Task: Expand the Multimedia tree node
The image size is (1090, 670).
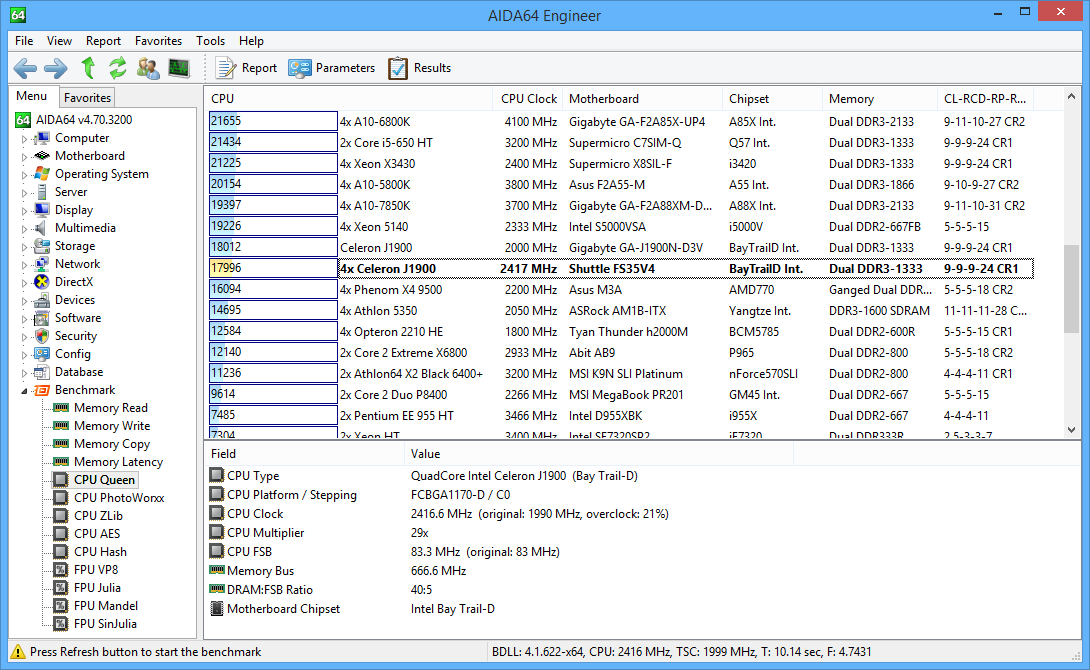Action: pos(24,229)
